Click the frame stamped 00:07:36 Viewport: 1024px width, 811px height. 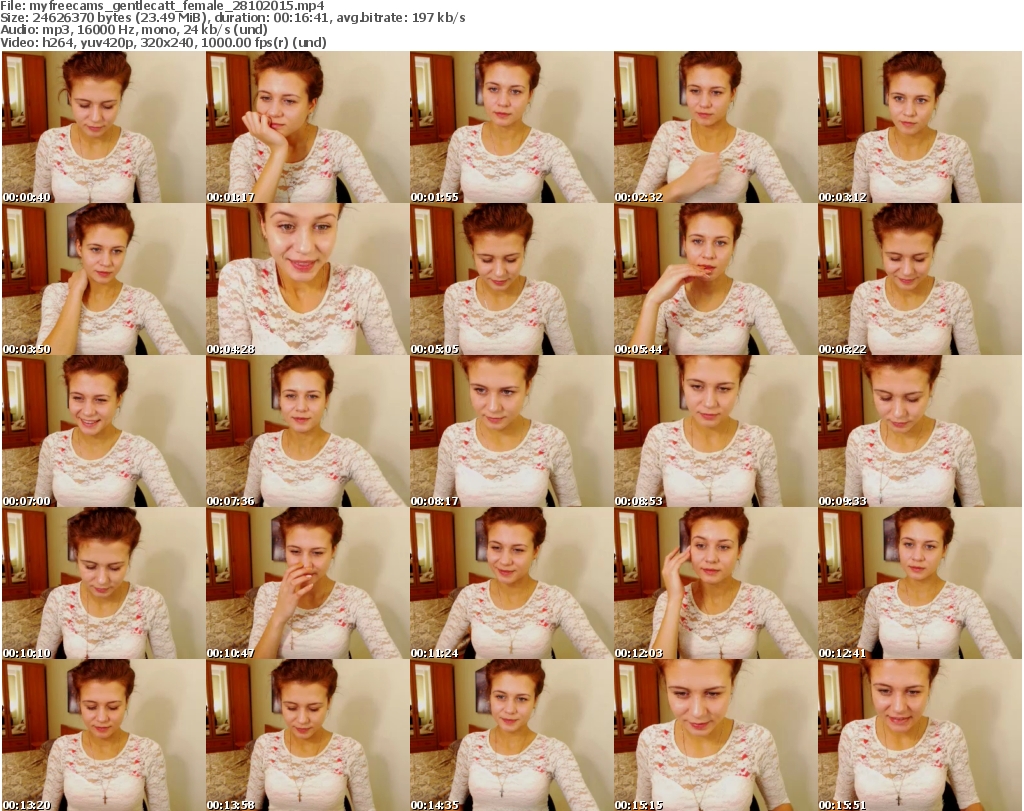coord(308,432)
